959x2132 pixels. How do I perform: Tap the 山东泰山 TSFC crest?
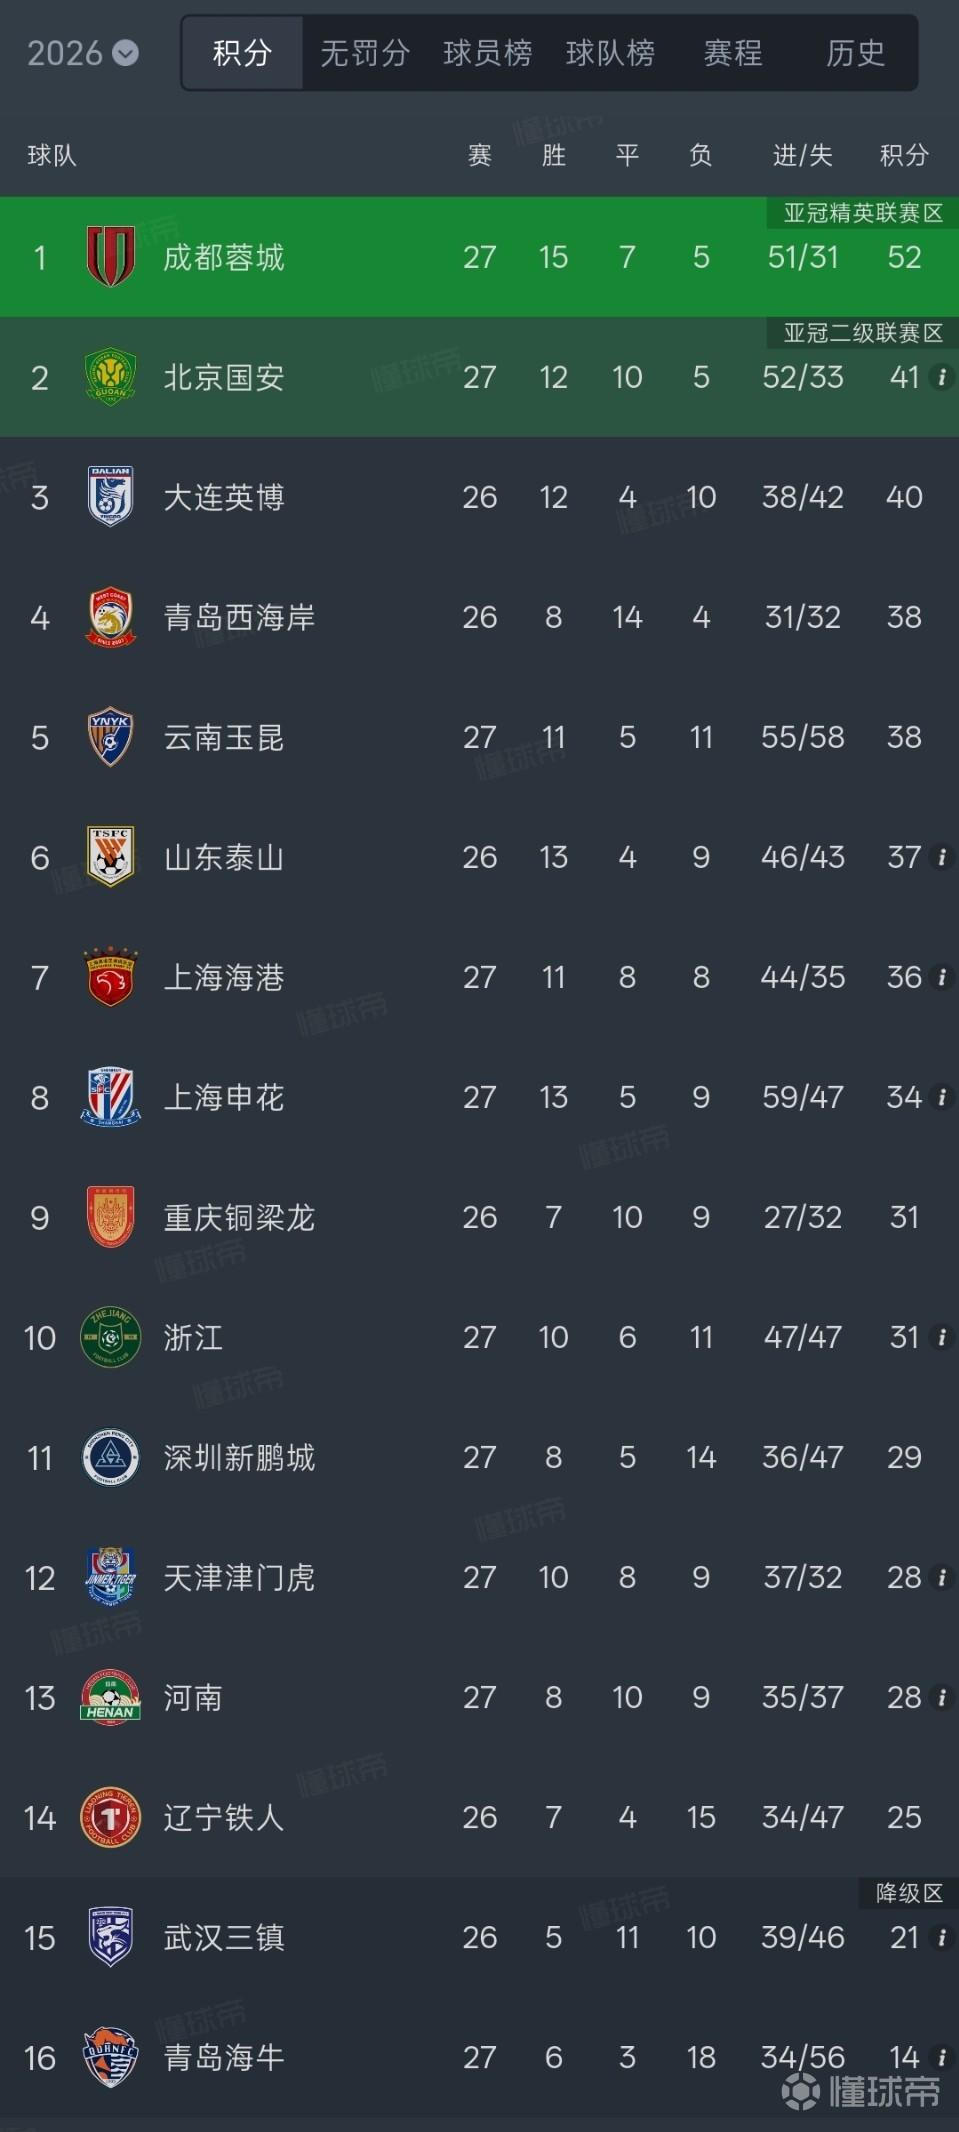pos(111,857)
